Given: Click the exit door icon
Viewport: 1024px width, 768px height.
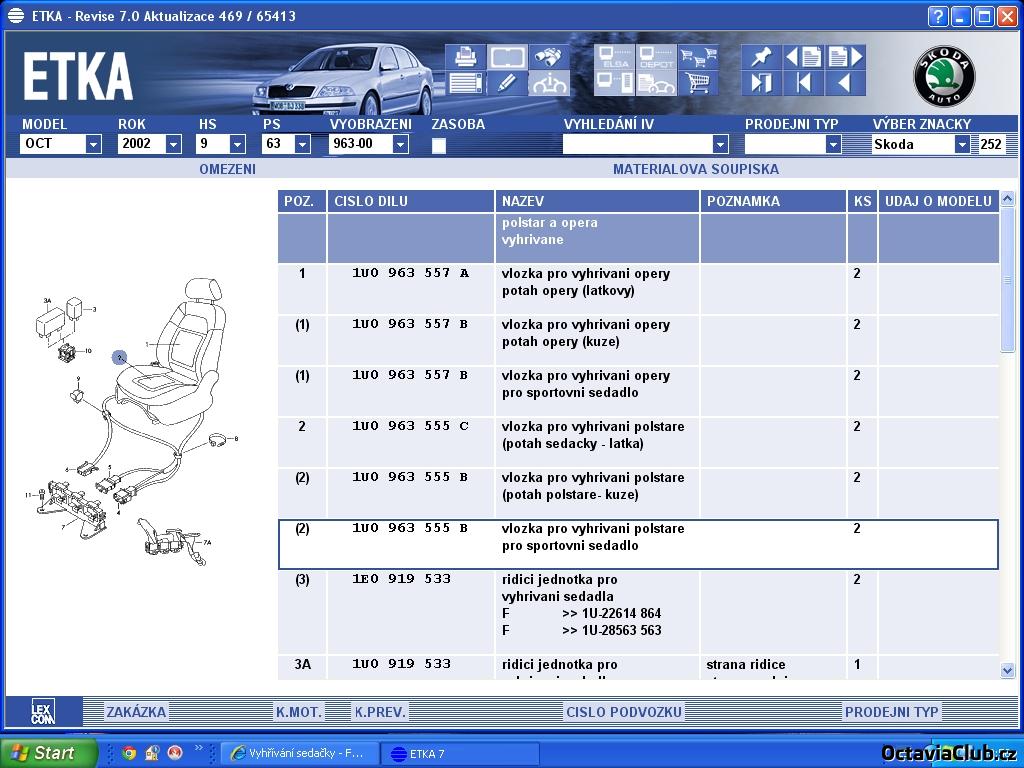Looking at the screenshot, I should pos(761,83).
